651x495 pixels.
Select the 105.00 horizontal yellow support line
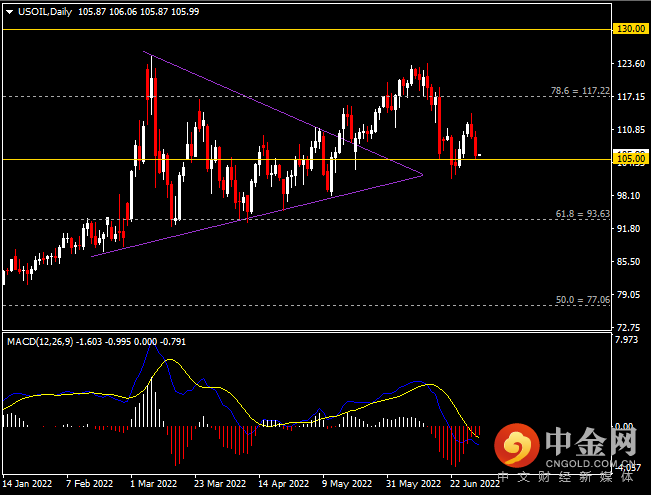click(x=307, y=159)
